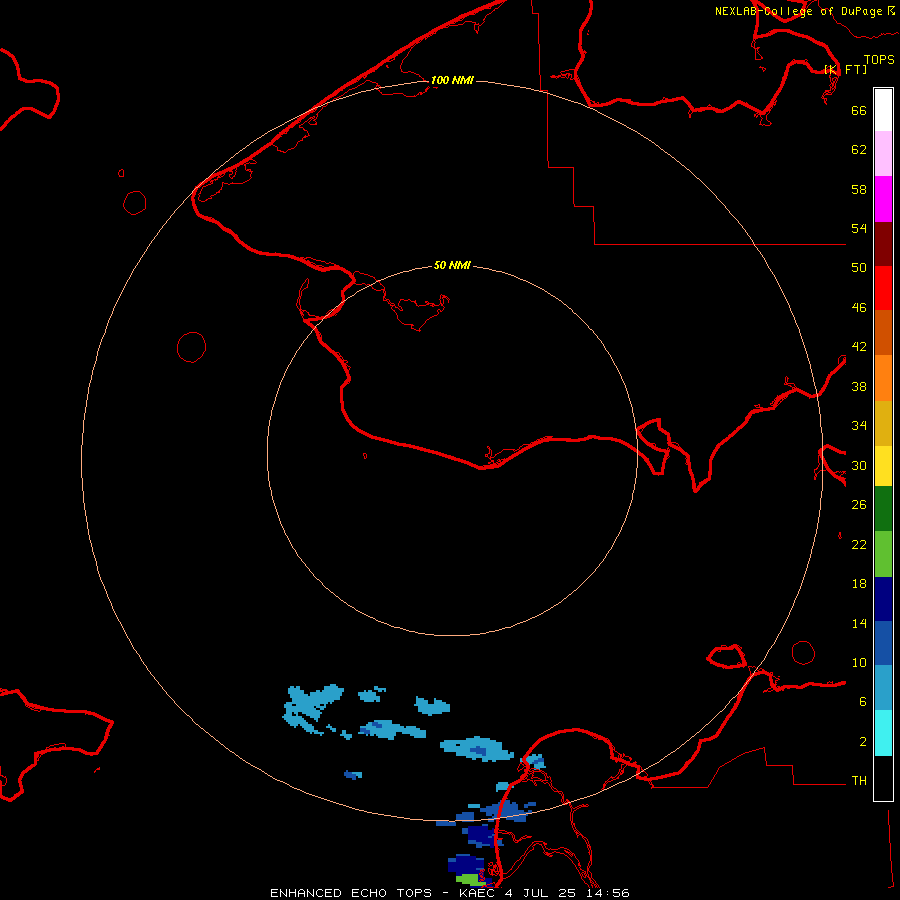Viewport: 900px width, 900px height.
Task: Click the legend value 6
Action: [862, 702]
